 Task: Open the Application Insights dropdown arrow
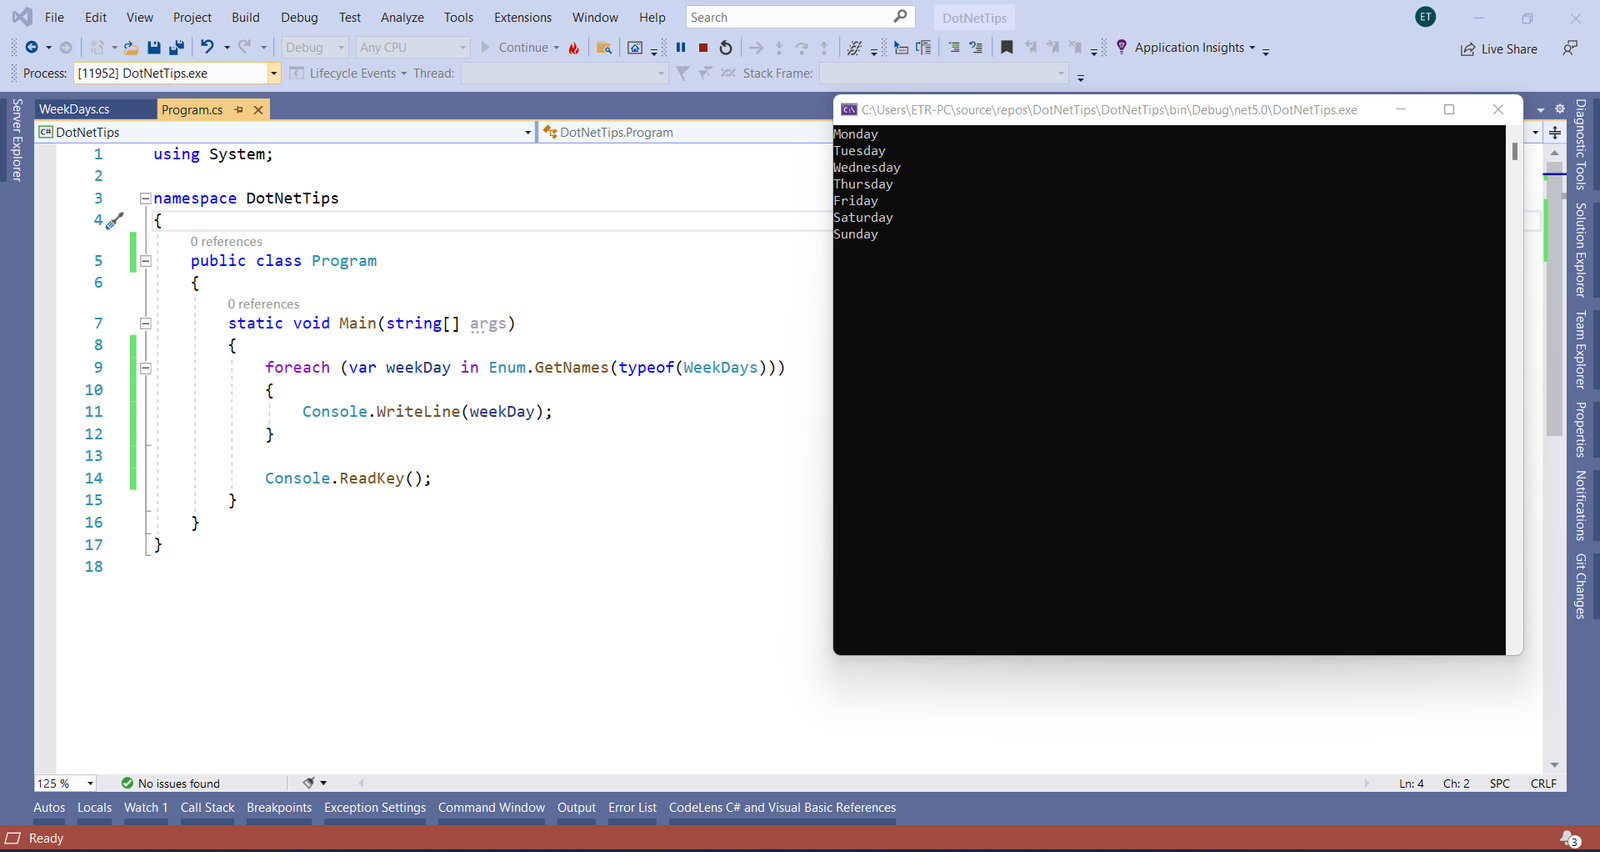[x=1252, y=48]
